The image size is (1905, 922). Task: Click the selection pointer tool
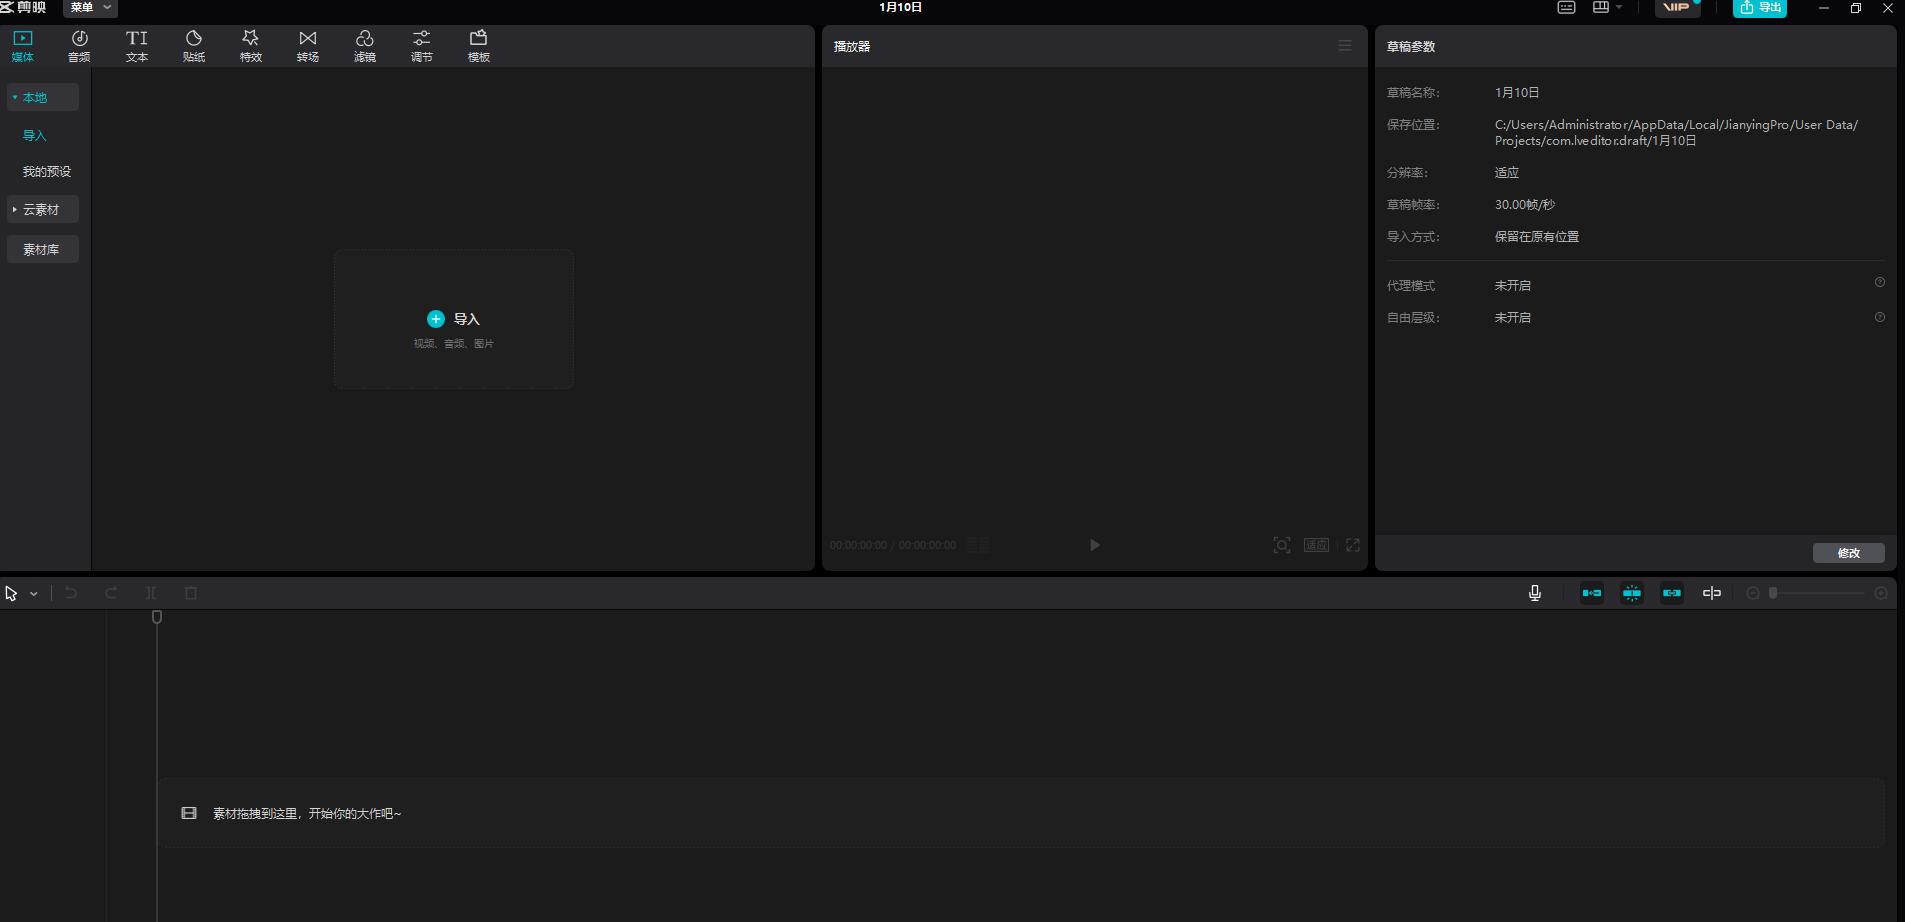click(x=11, y=593)
